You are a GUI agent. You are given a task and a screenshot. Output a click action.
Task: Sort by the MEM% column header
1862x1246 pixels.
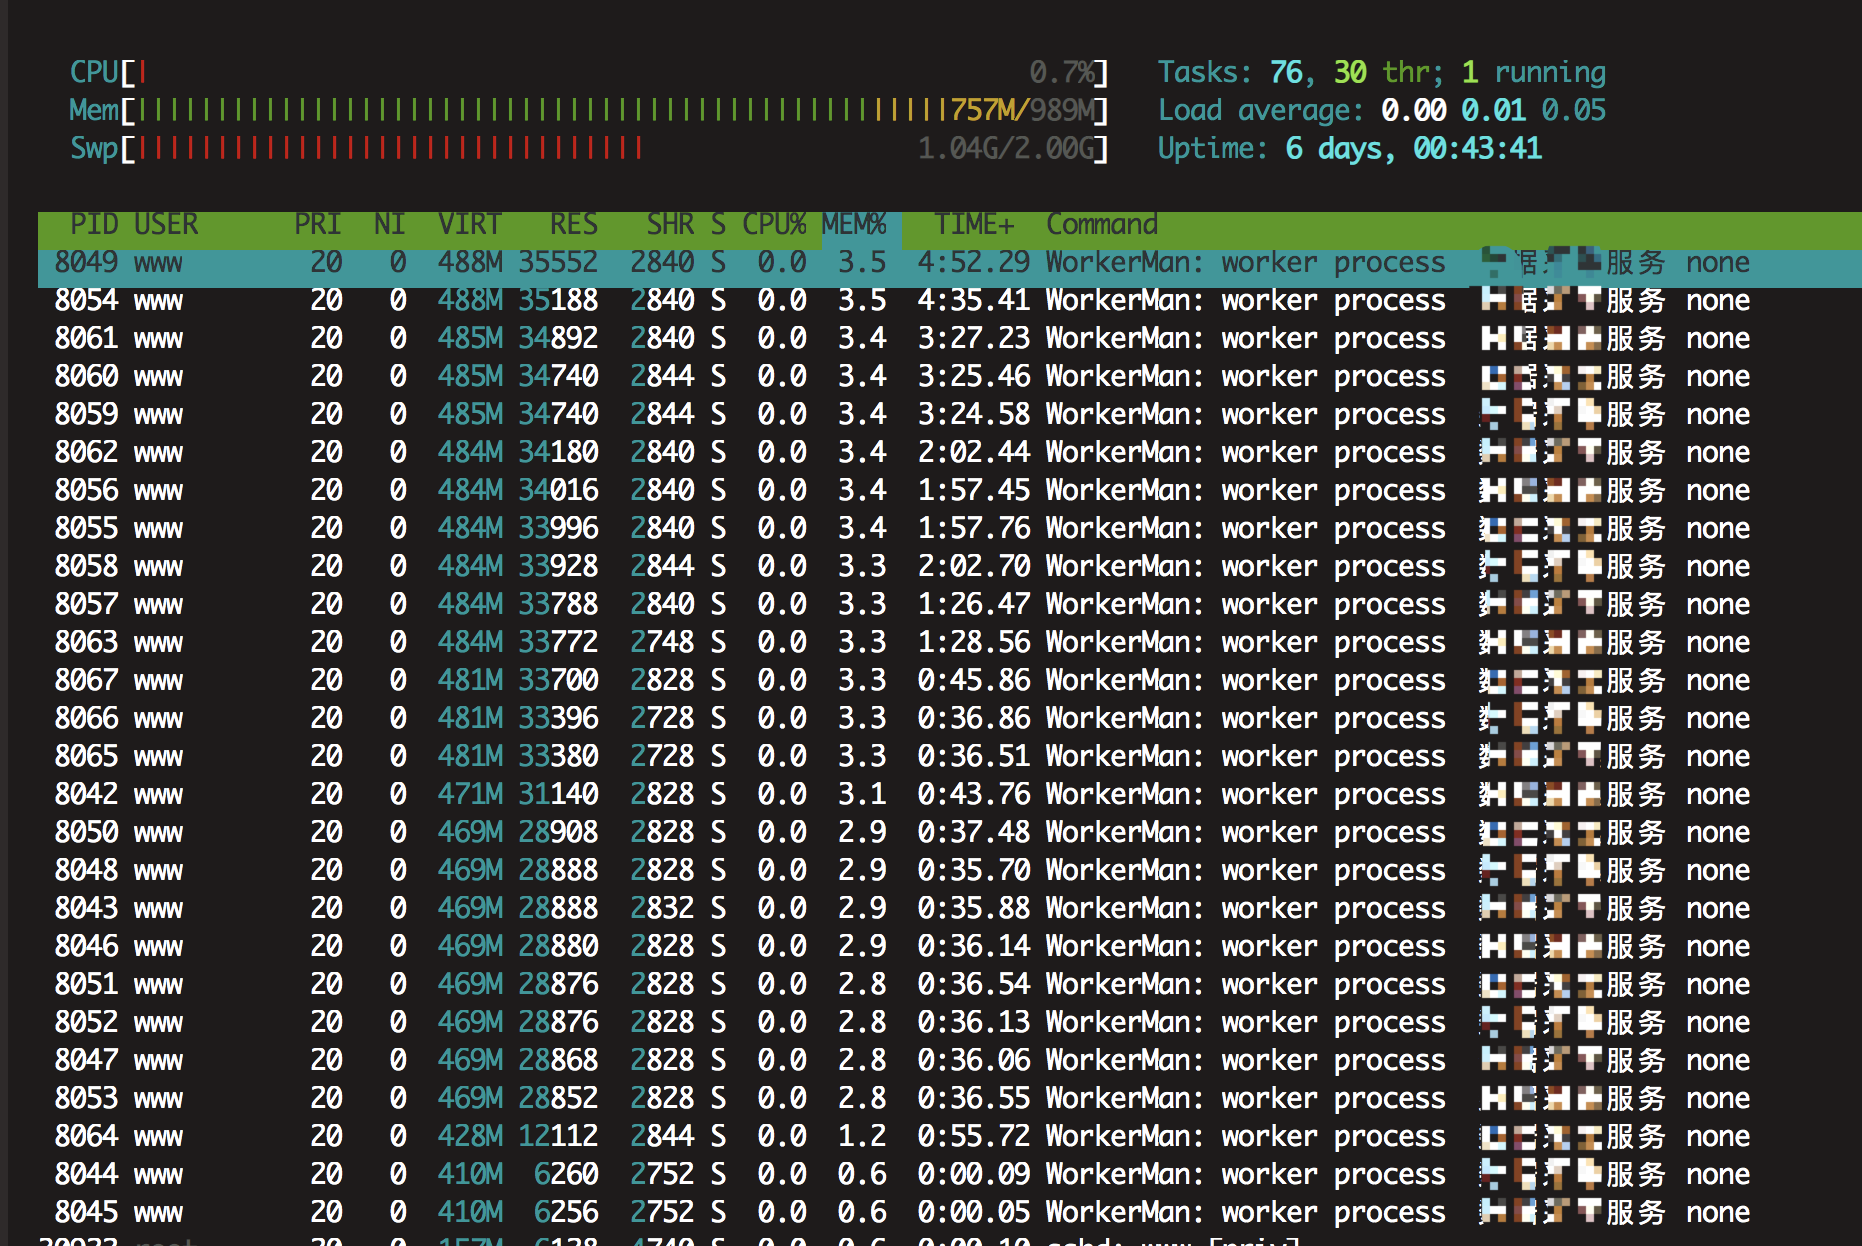854,224
